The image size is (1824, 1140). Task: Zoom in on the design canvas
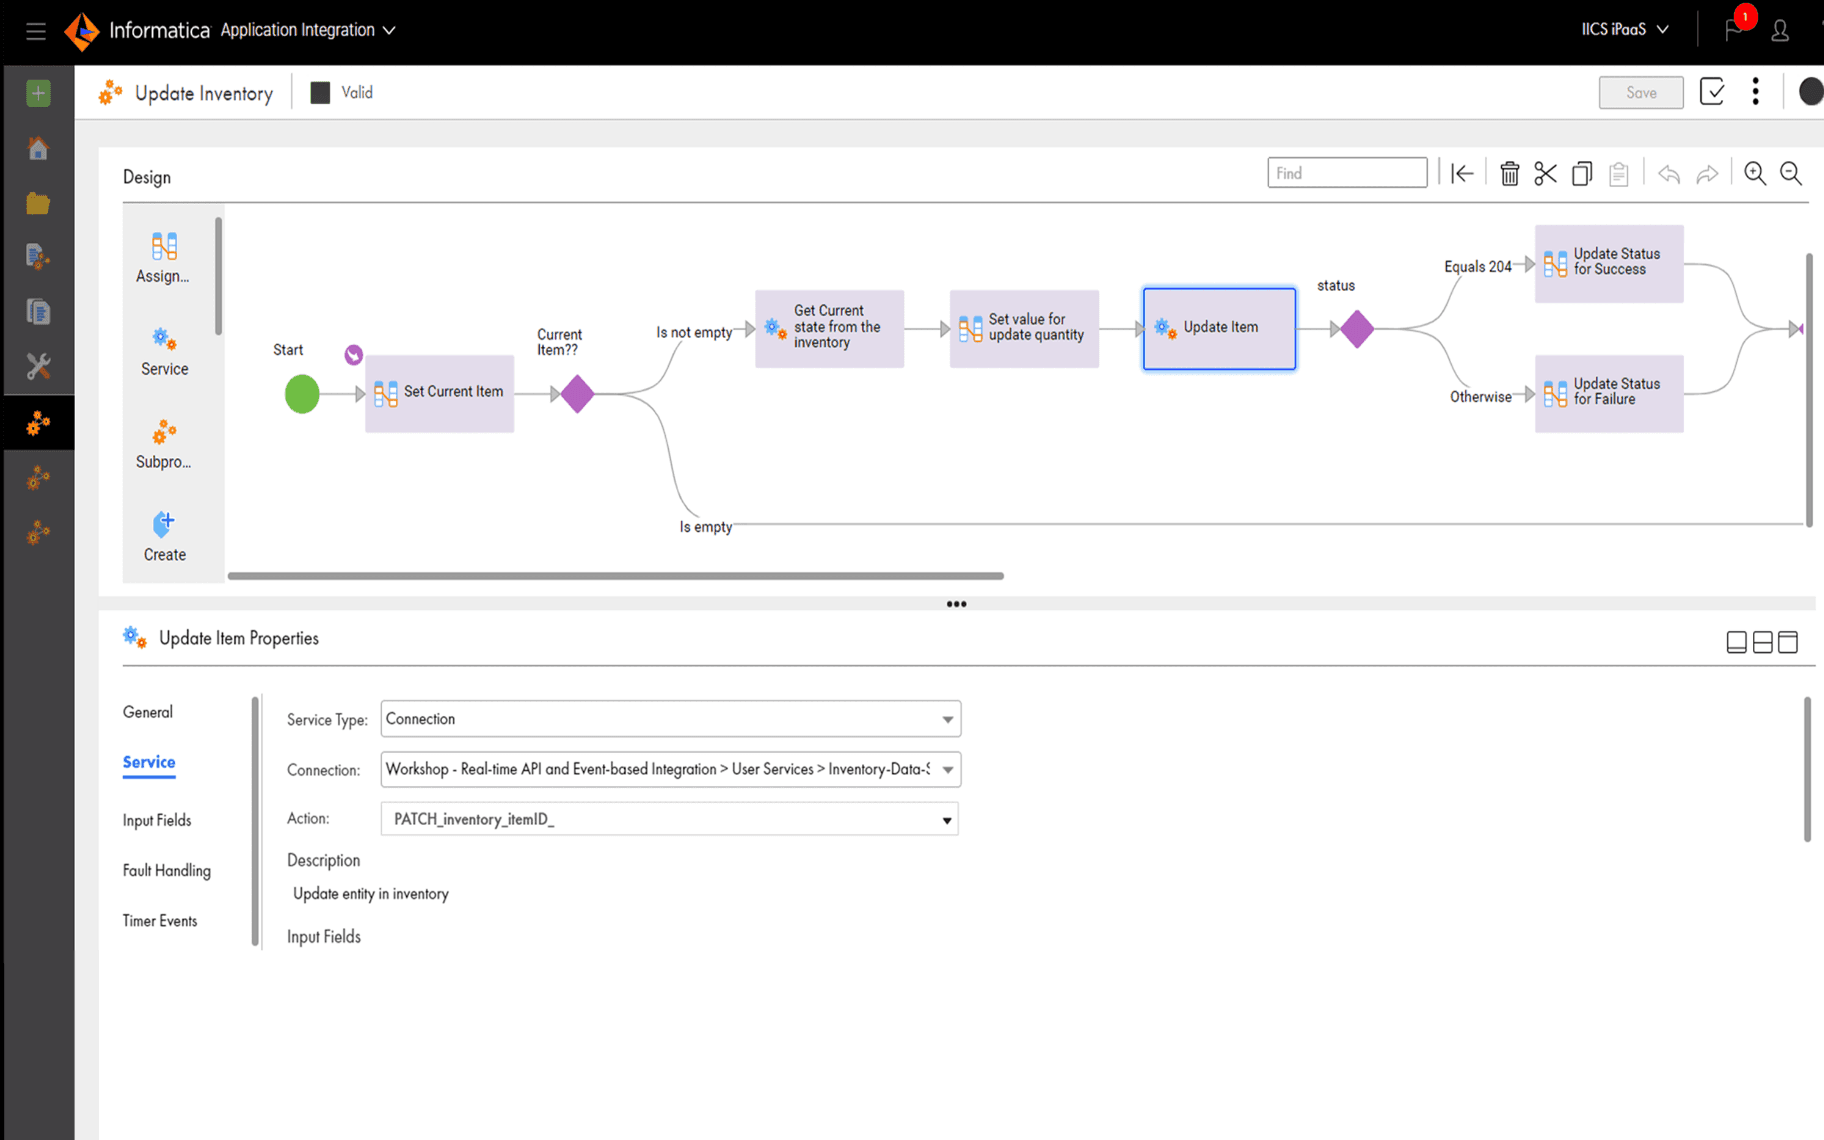[x=1755, y=173]
